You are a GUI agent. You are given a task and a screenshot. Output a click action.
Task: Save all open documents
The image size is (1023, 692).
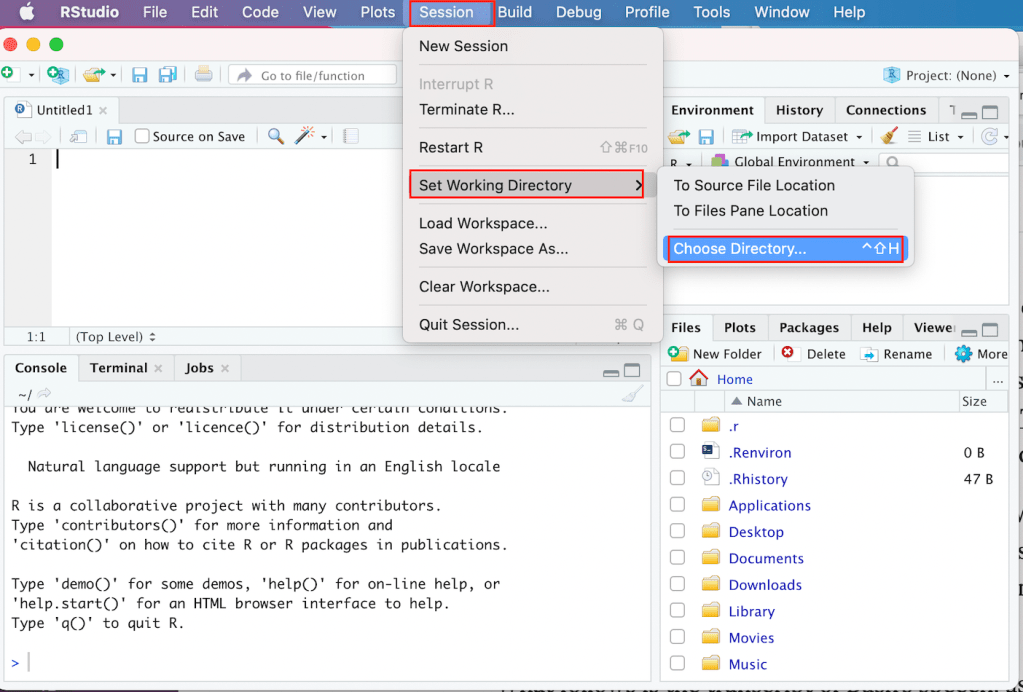tap(168, 75)
